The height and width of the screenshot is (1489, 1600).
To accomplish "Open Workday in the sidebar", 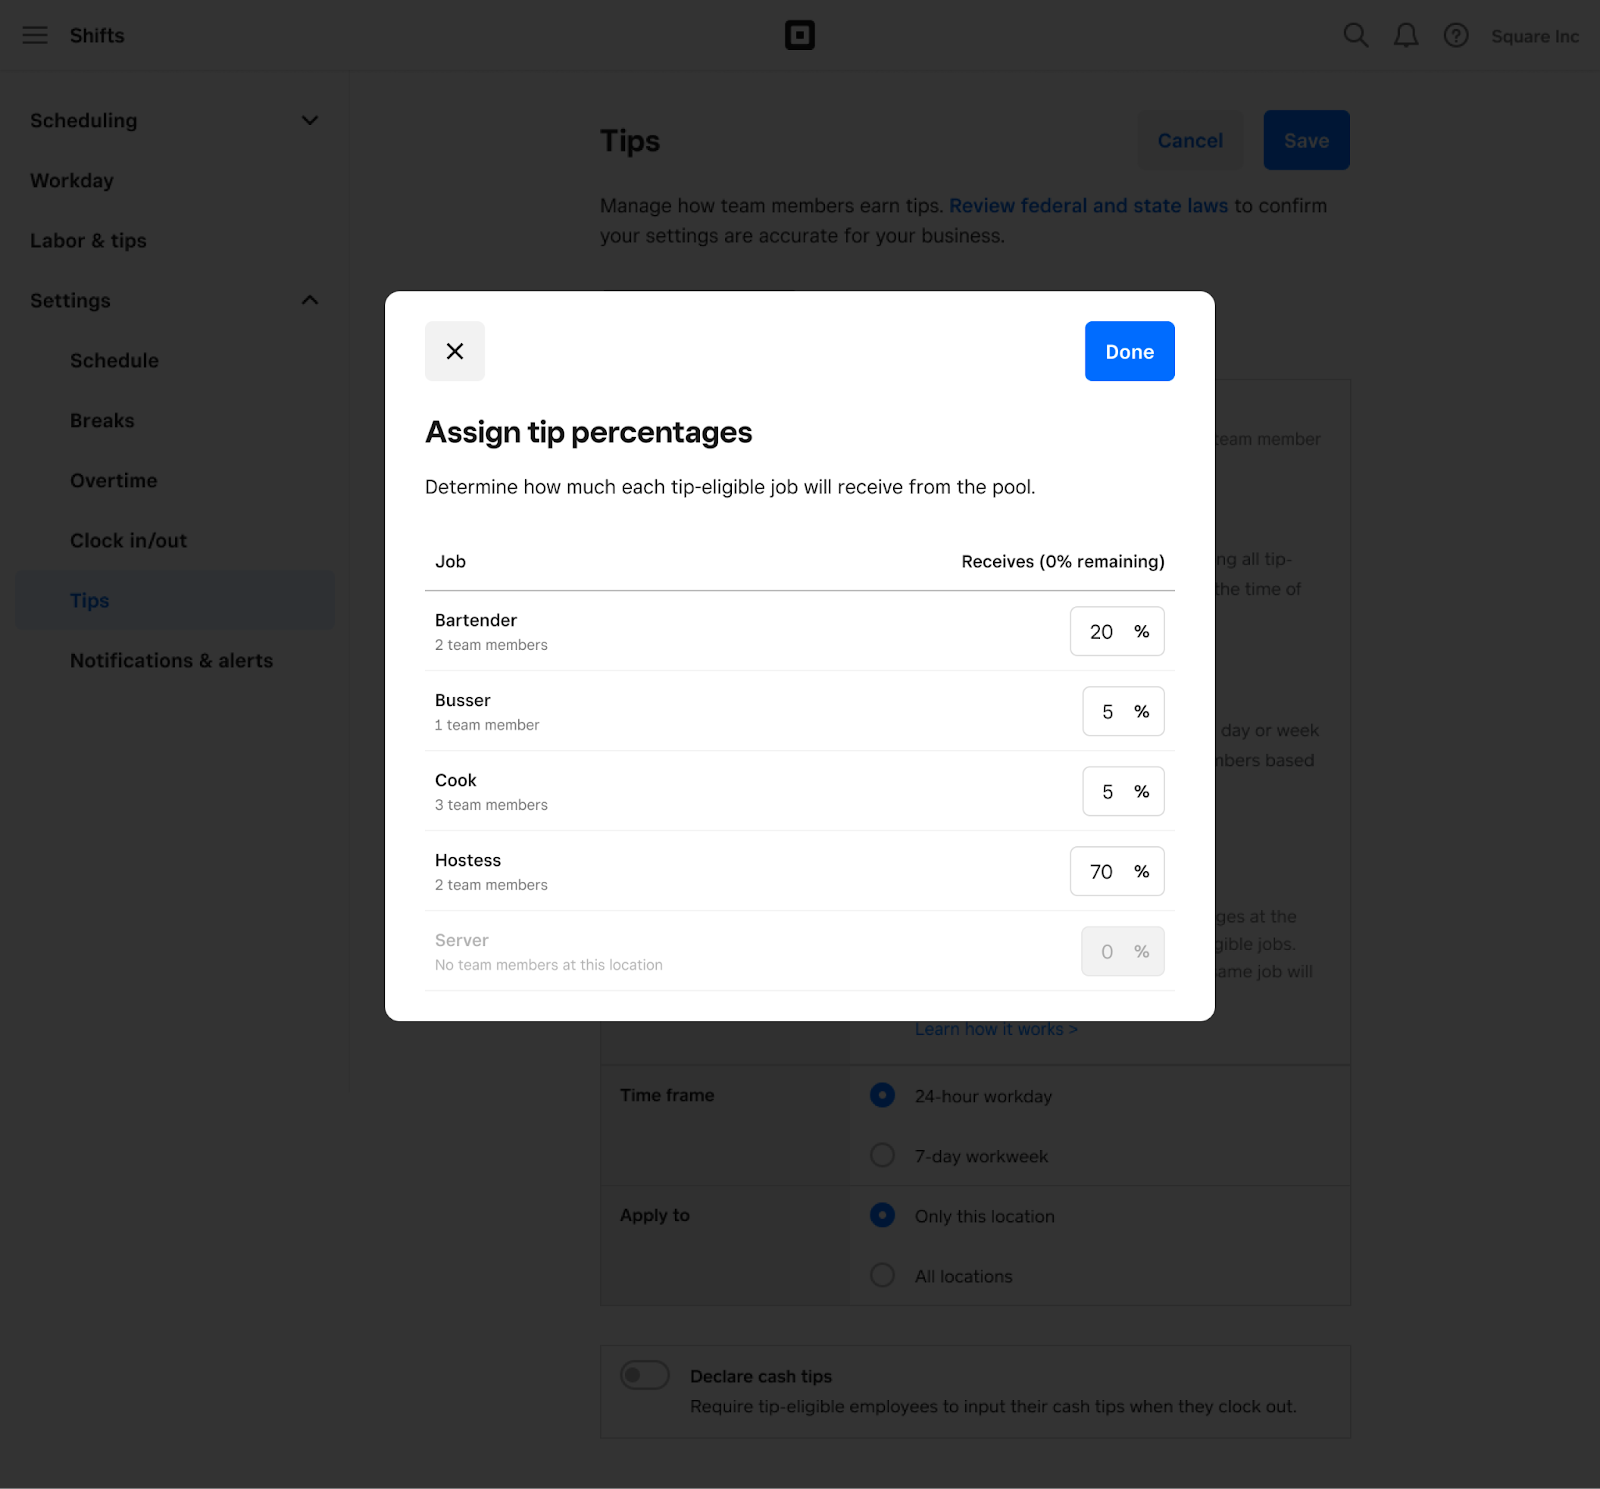I will pos(72,180).
